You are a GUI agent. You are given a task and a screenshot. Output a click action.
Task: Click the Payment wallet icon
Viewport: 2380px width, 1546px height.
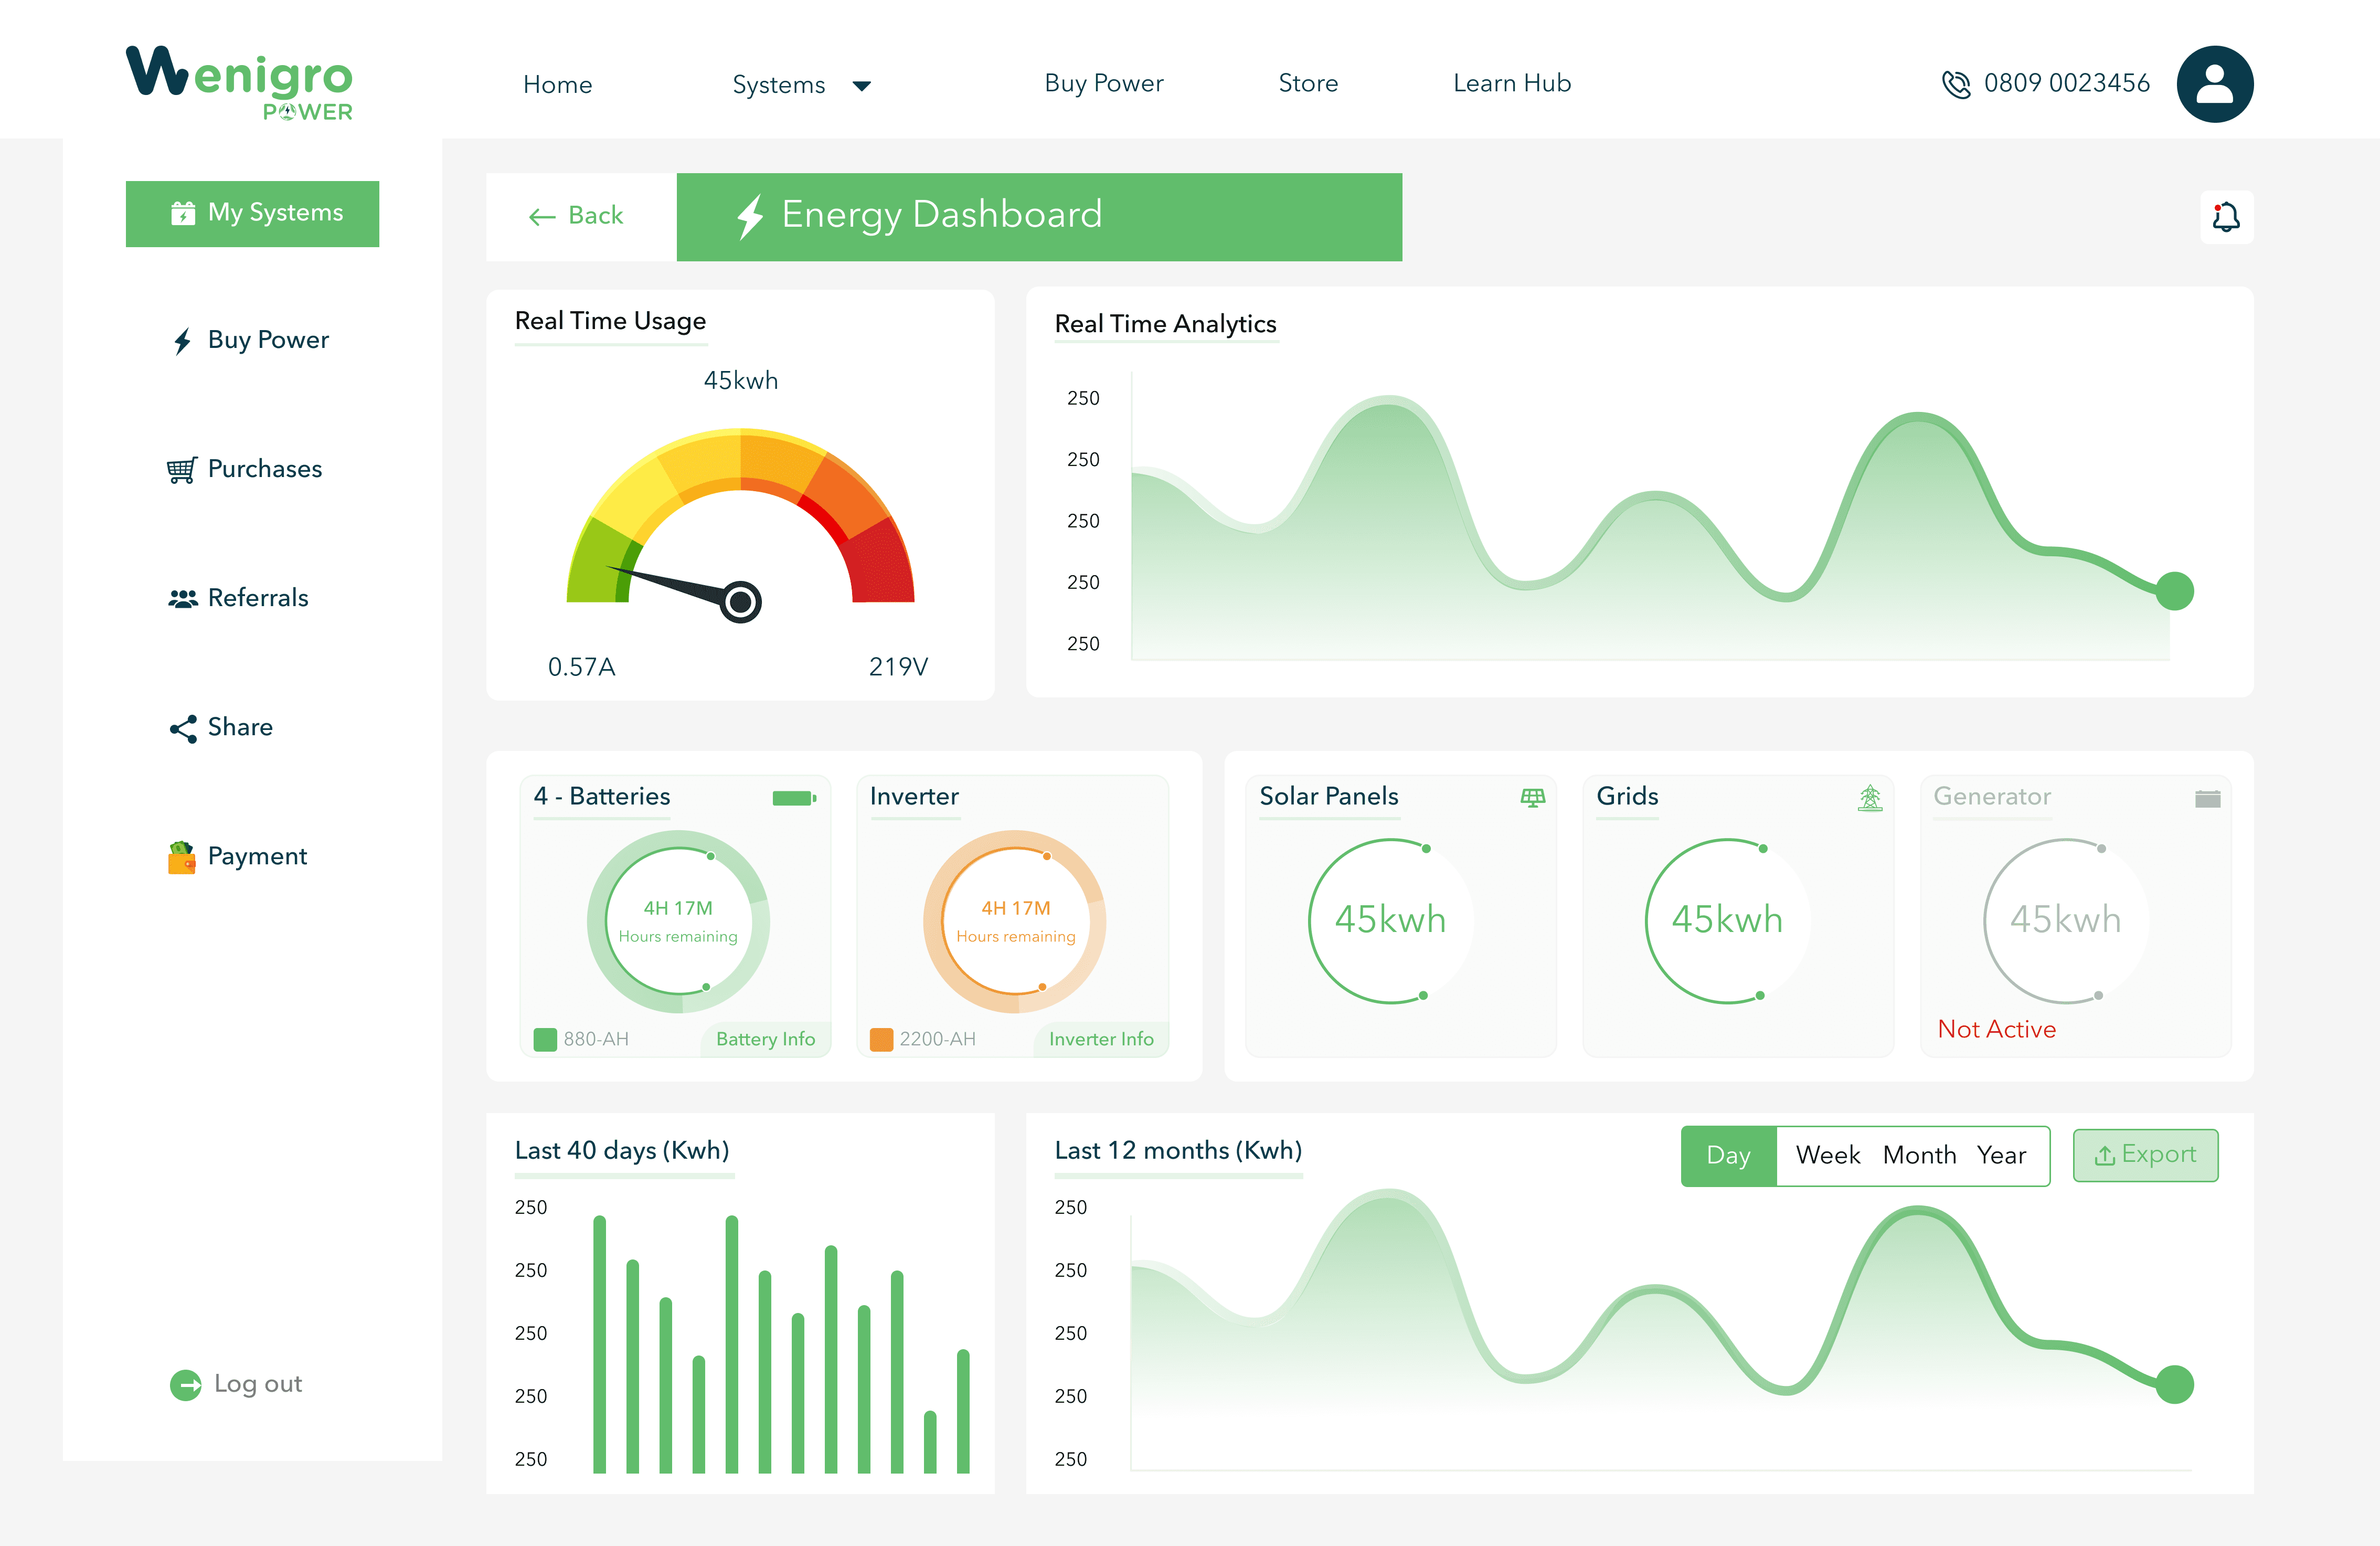tap(181, 857)
